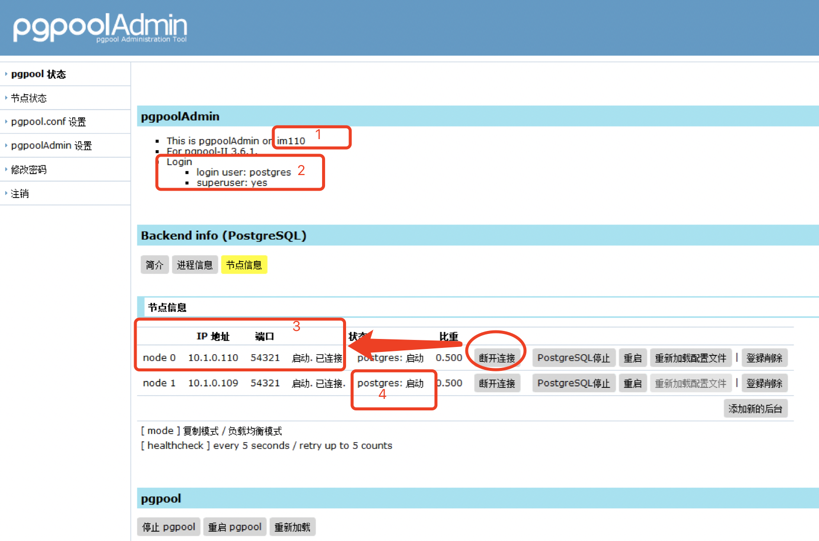Click the 重启 pgpool button
The height and width of the screenshot is (541, 819).
[235, 527]
